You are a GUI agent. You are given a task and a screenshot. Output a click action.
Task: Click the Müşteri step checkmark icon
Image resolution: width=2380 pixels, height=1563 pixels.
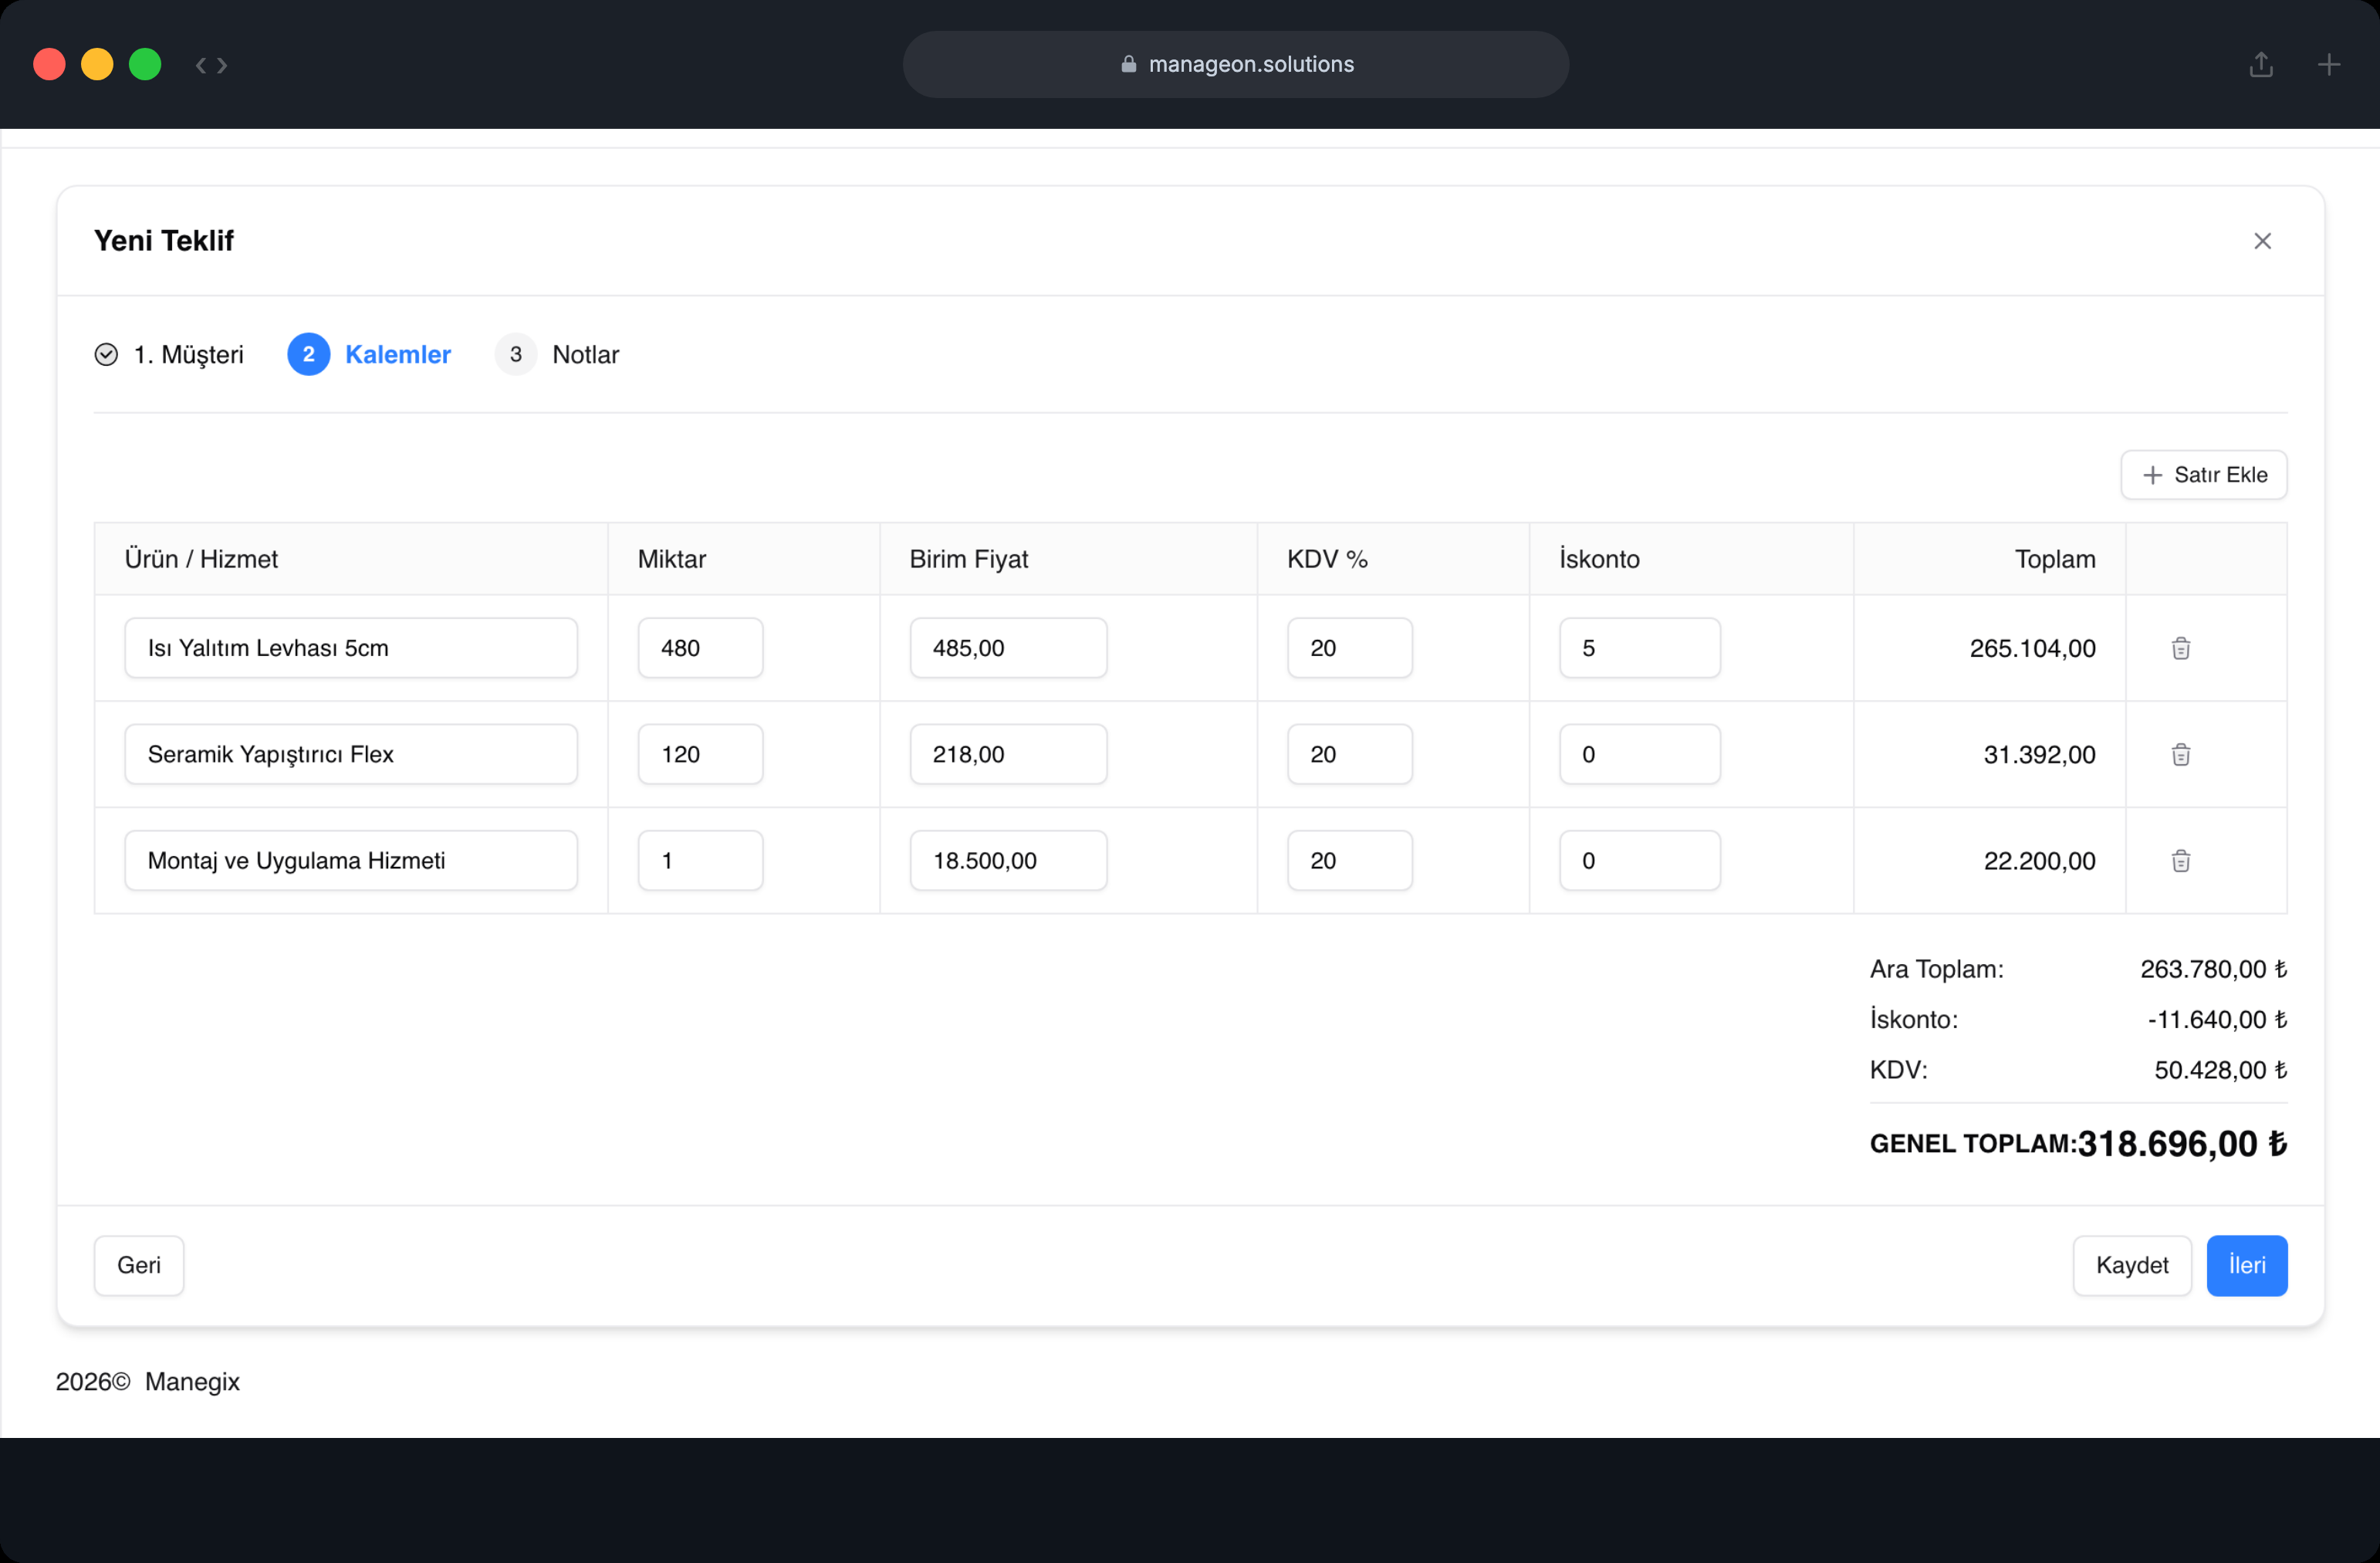pyautogui.click(x=106, y=354)
